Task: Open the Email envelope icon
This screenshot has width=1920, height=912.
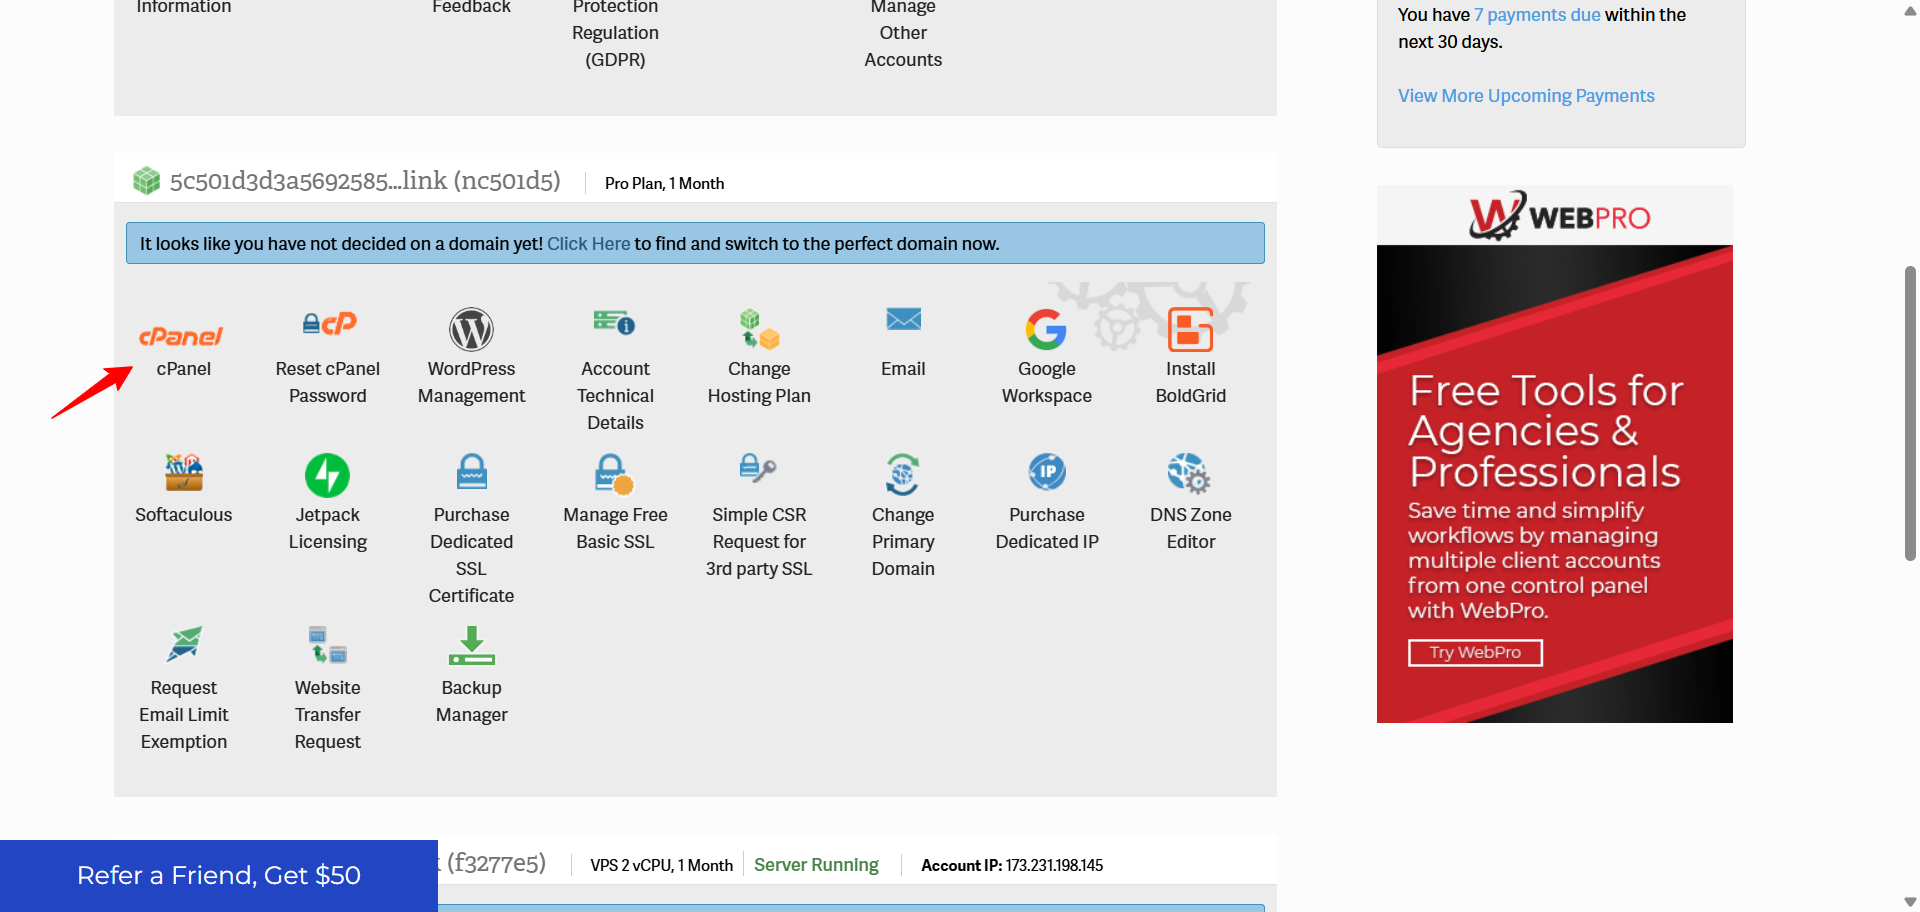Action: [x=903, y=319]
